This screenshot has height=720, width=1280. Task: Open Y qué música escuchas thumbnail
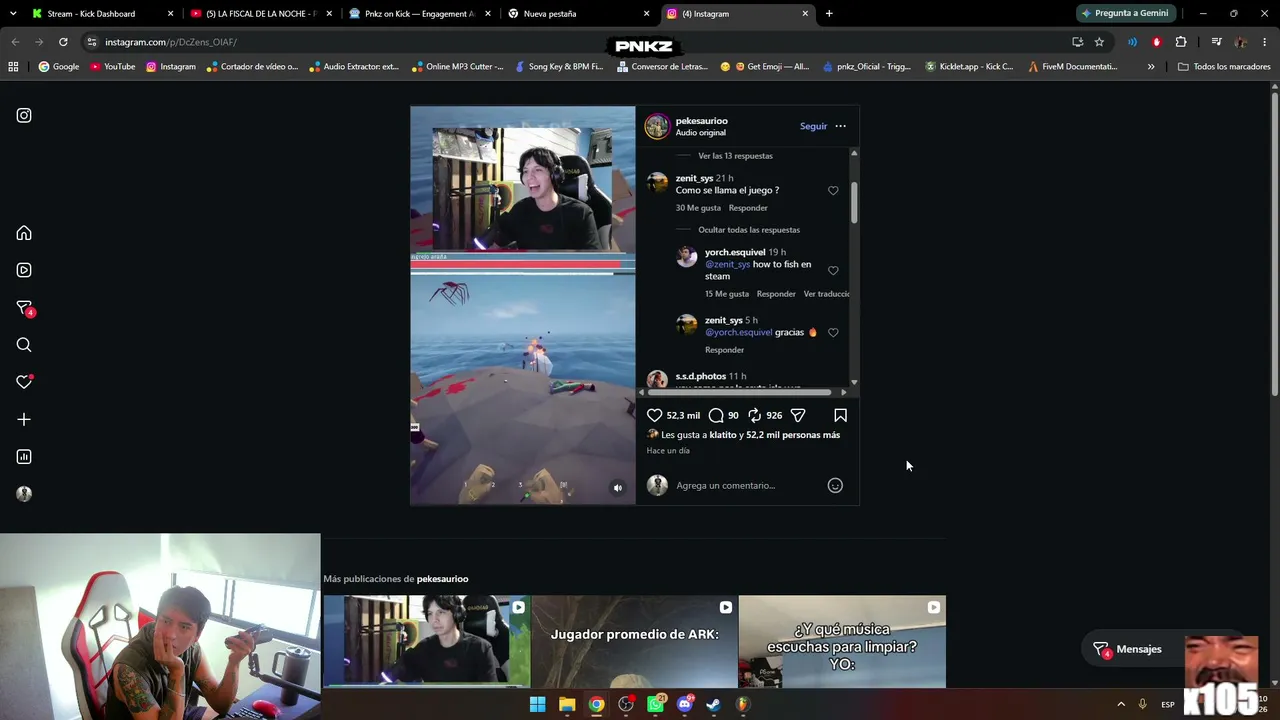(842, 641)
